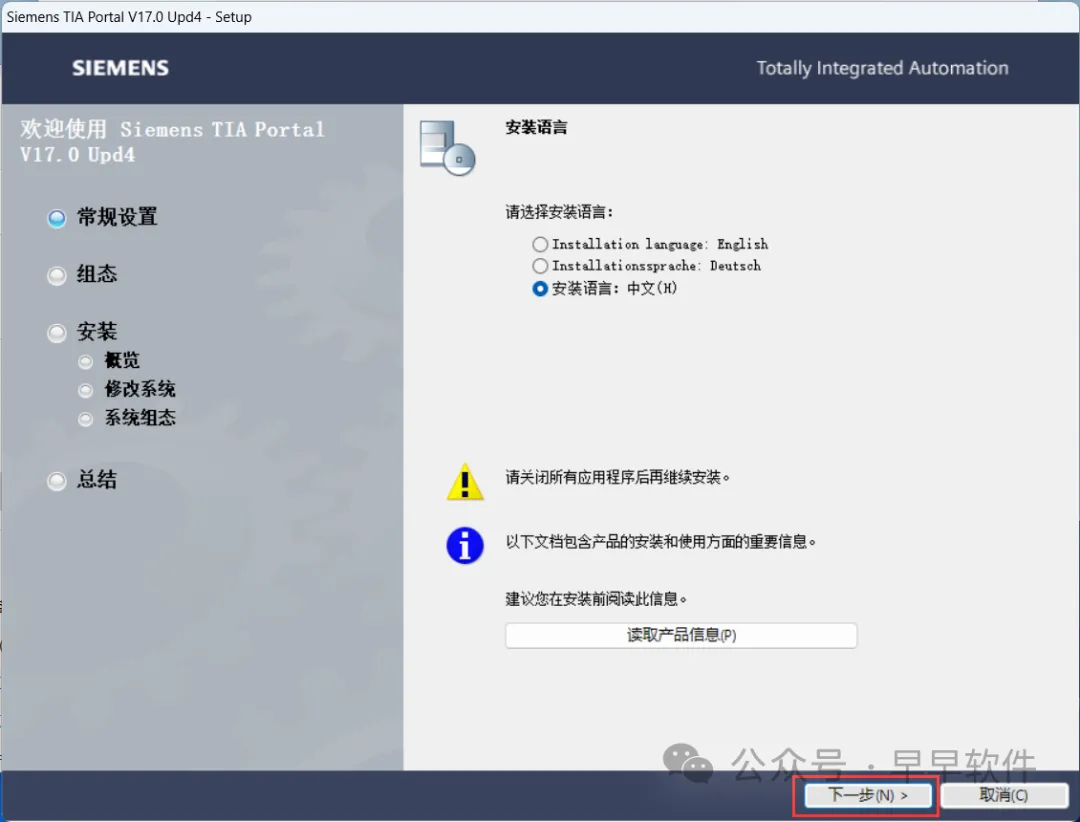
Task: Click the Totally Integrated Automation header text
Action: coord(882,68)
